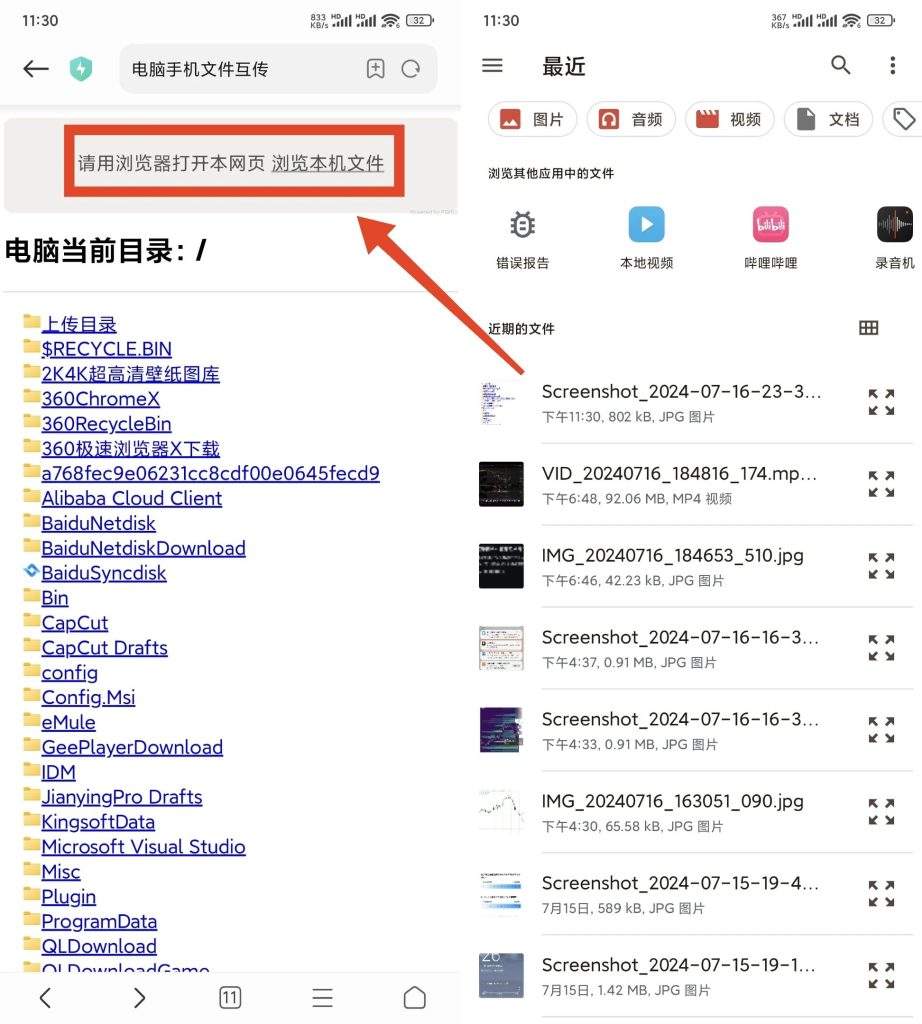Open eMule folder link
Viewport: 922px width, 1024px height.
[x=69, y=722]
